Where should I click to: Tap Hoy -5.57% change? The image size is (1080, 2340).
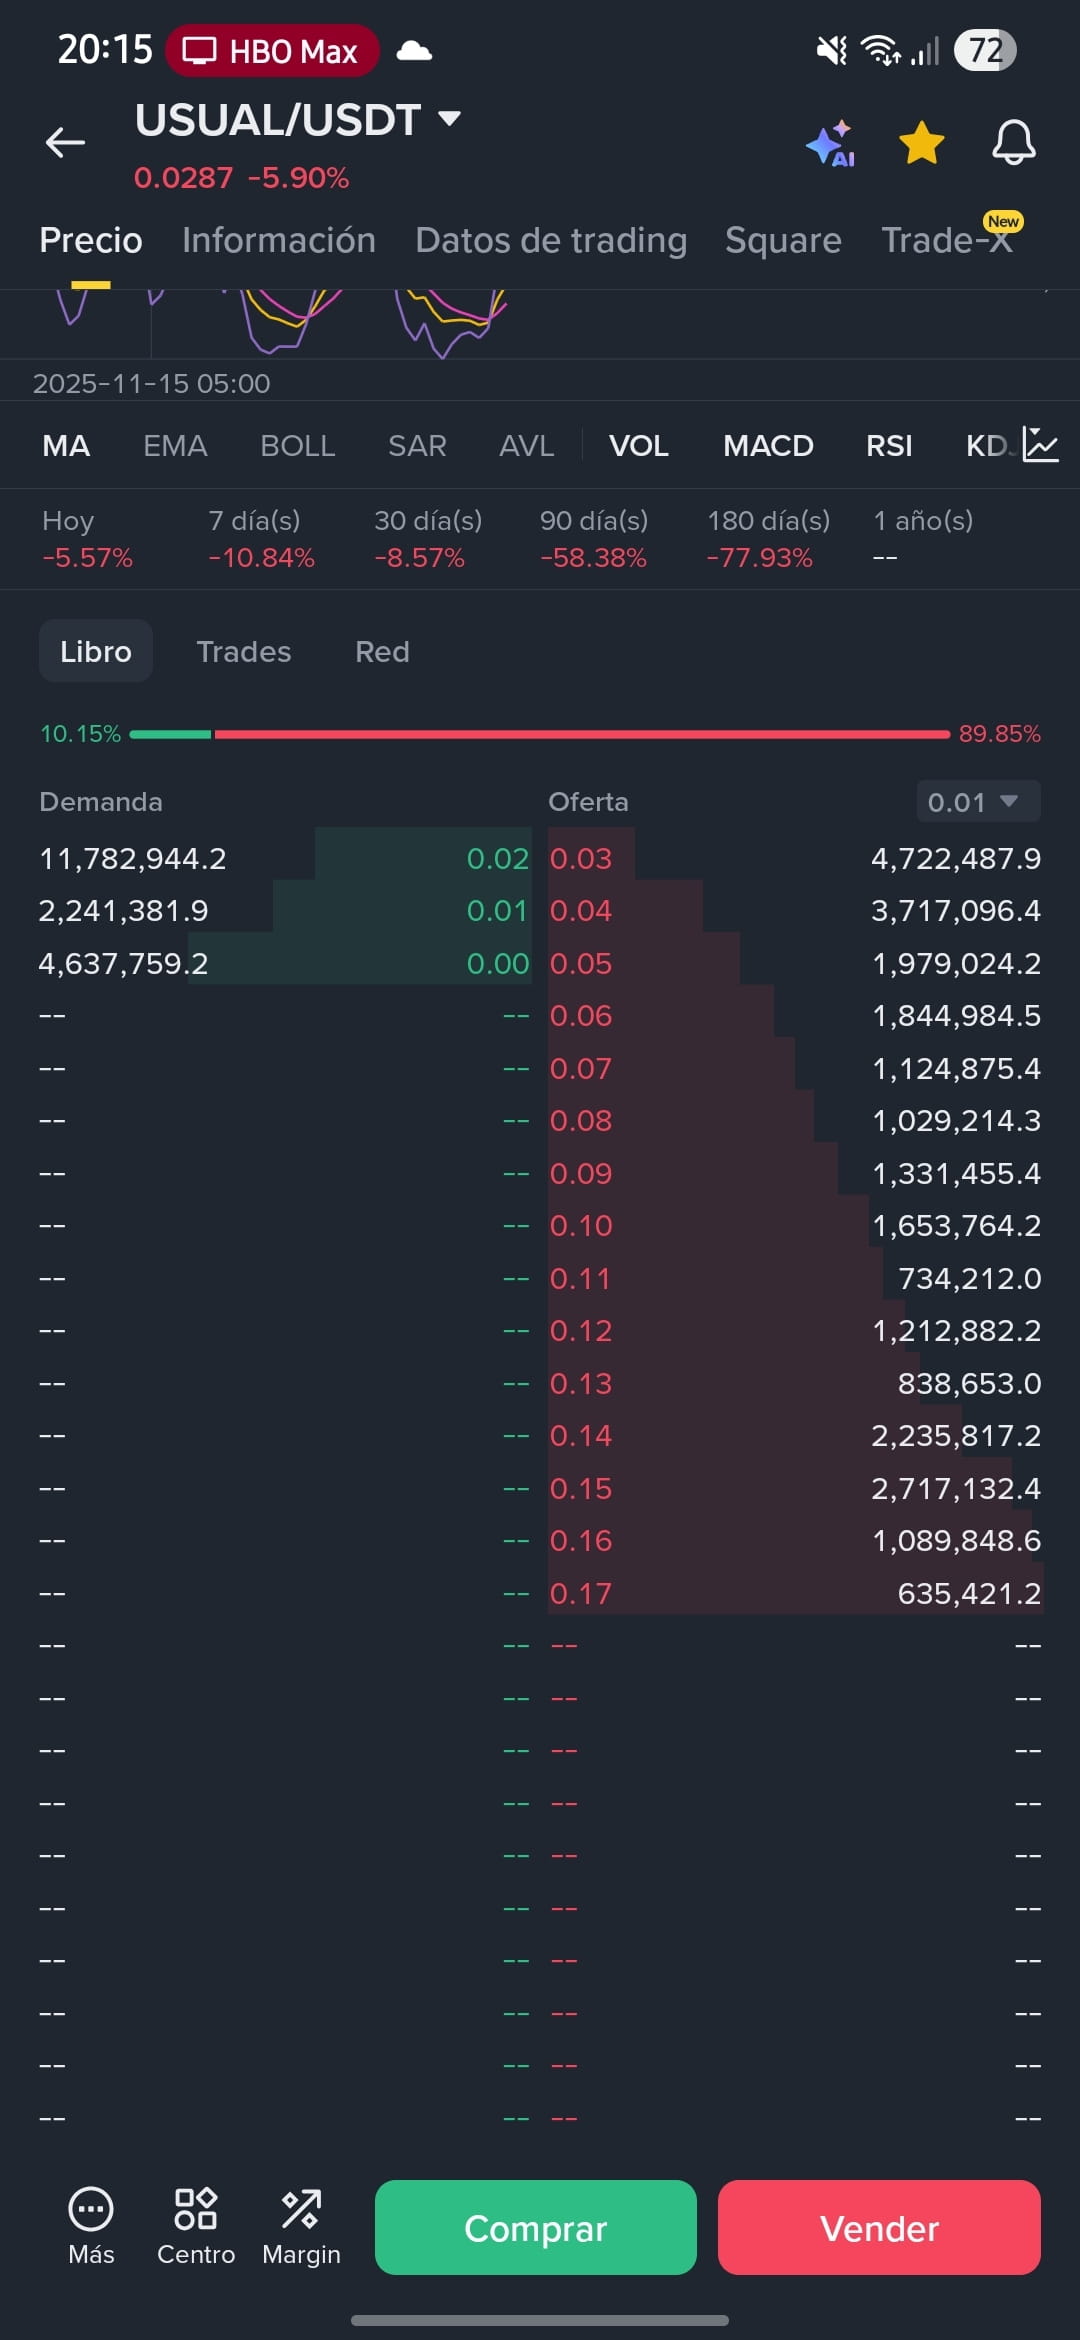click(87, 539)
